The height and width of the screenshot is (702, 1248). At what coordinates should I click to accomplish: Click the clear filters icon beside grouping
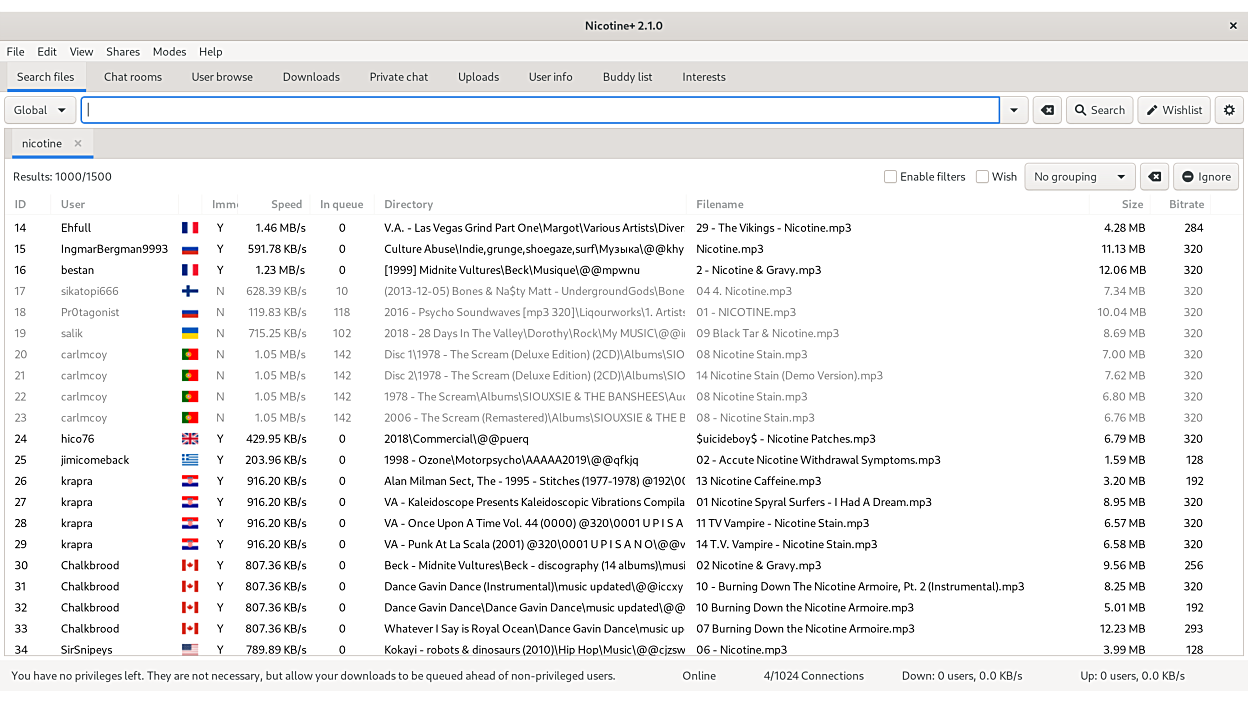[x=1154, y=177]
